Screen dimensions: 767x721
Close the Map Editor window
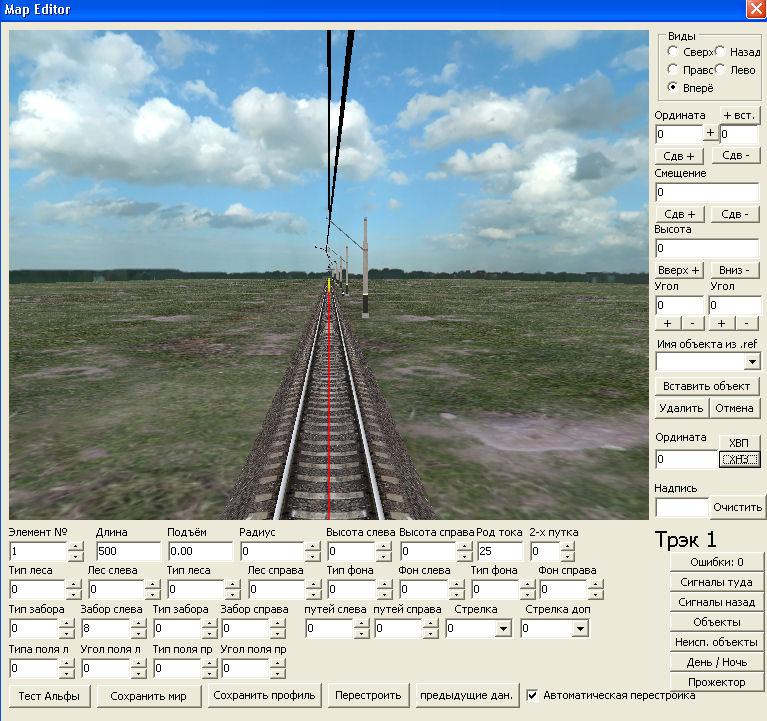coord(755,9)
